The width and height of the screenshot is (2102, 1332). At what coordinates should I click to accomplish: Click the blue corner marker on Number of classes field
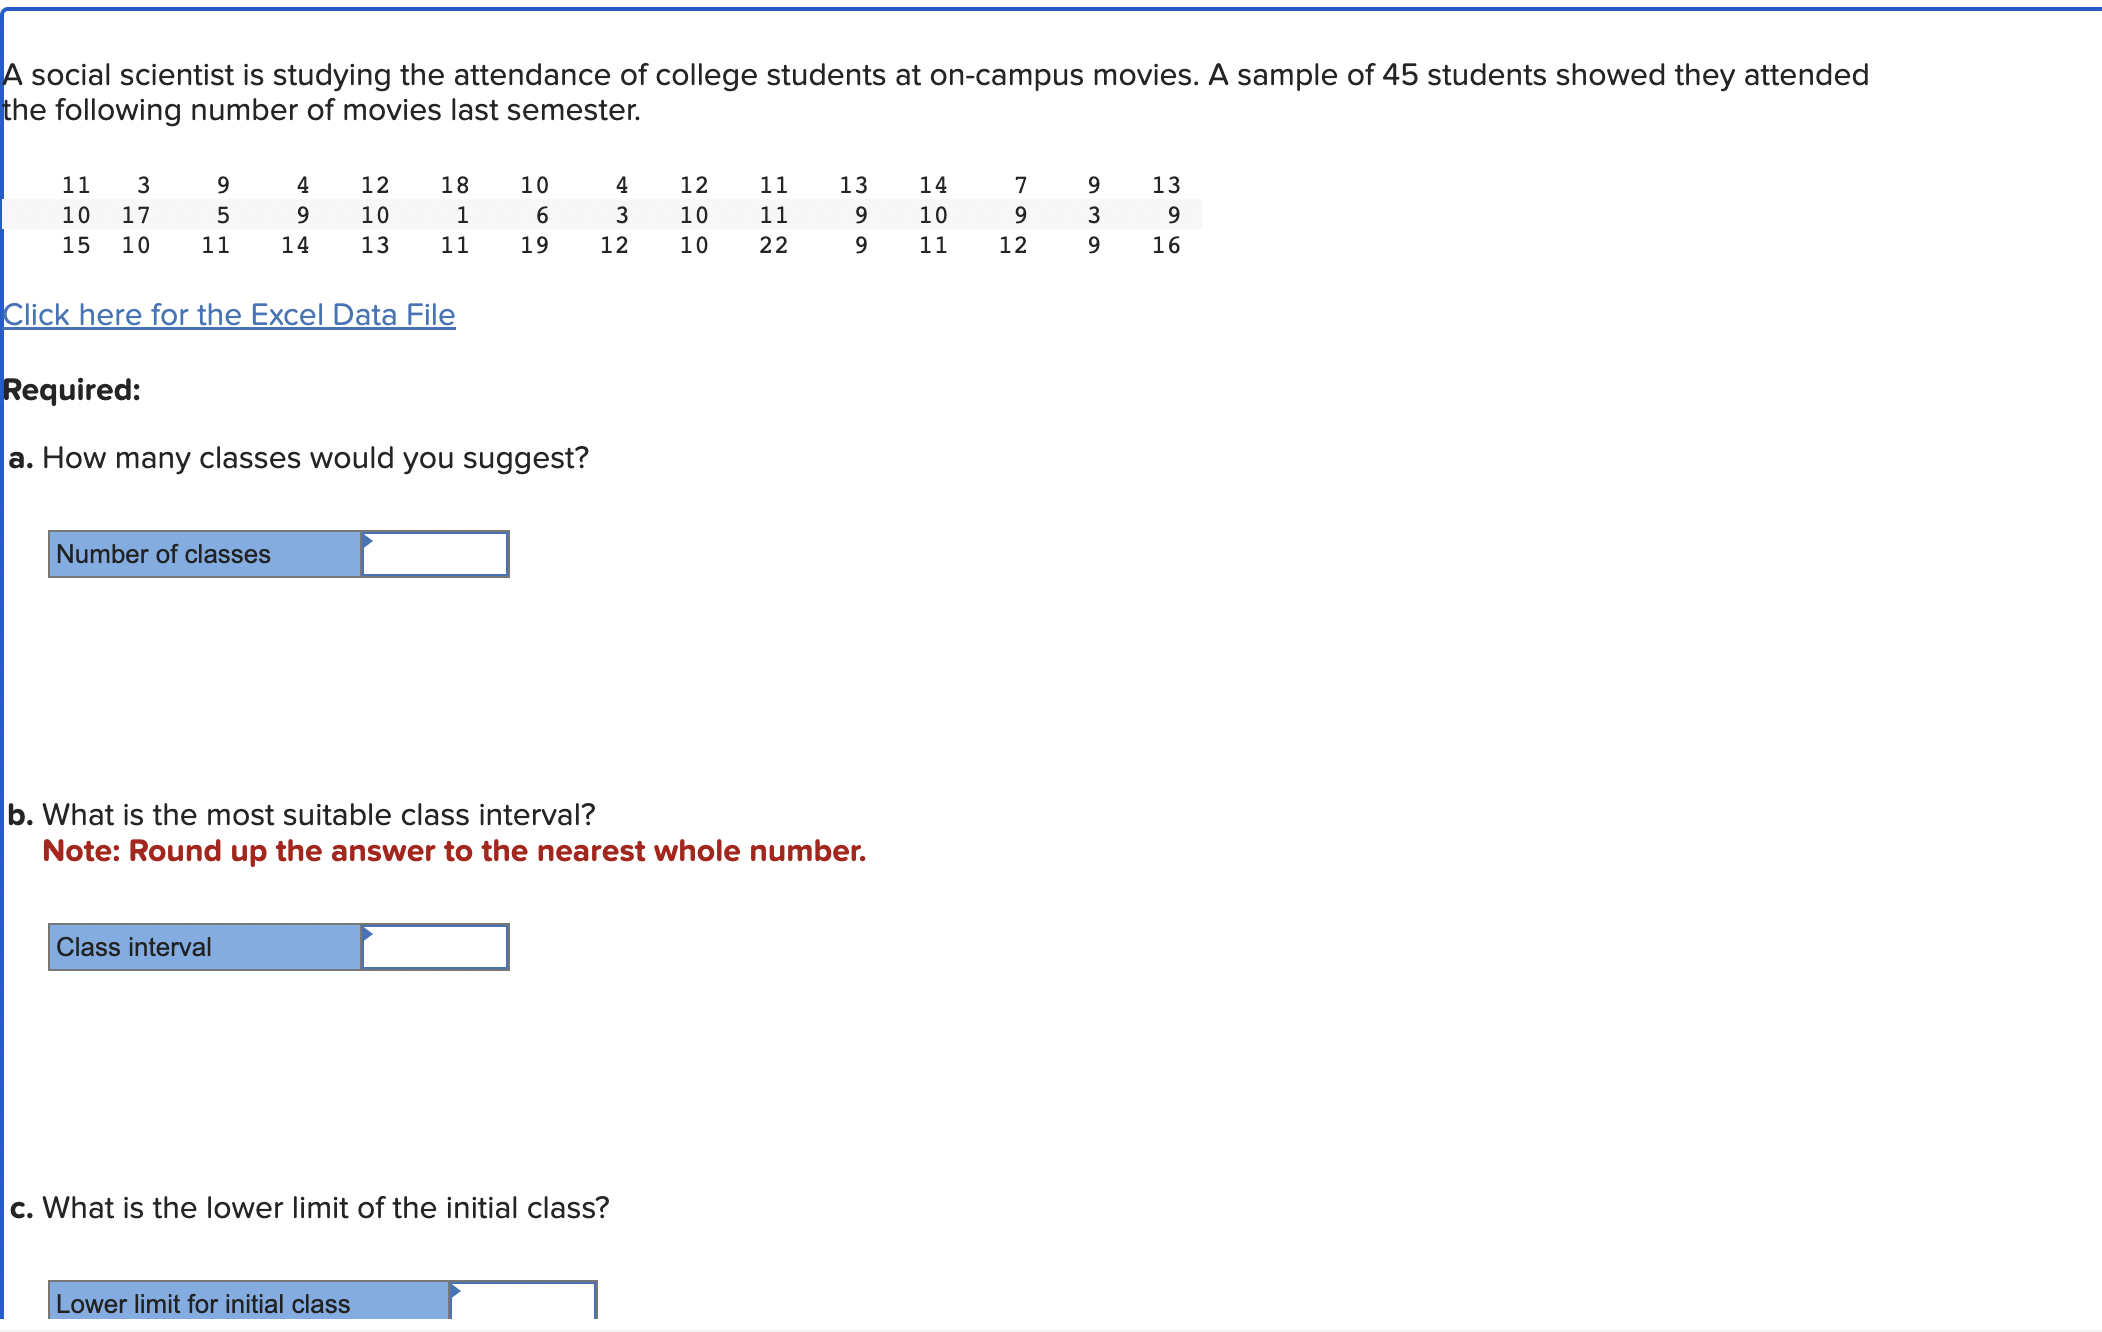coord(367,541)
